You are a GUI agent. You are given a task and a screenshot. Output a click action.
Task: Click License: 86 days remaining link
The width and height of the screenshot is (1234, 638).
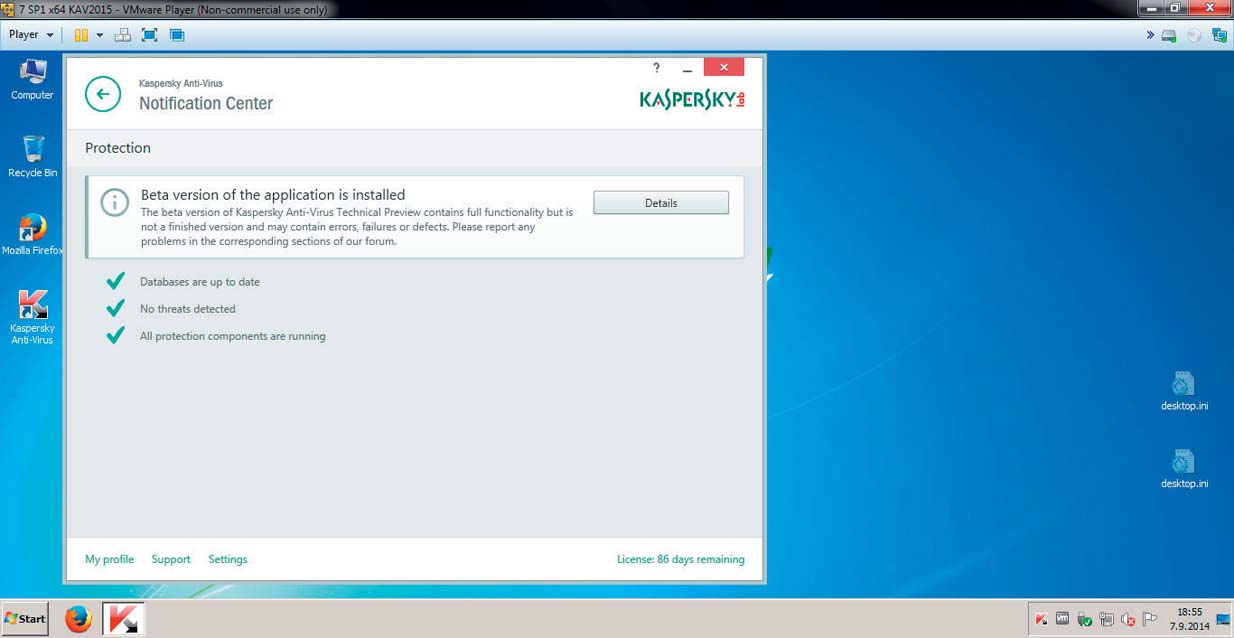click(681, 559)
